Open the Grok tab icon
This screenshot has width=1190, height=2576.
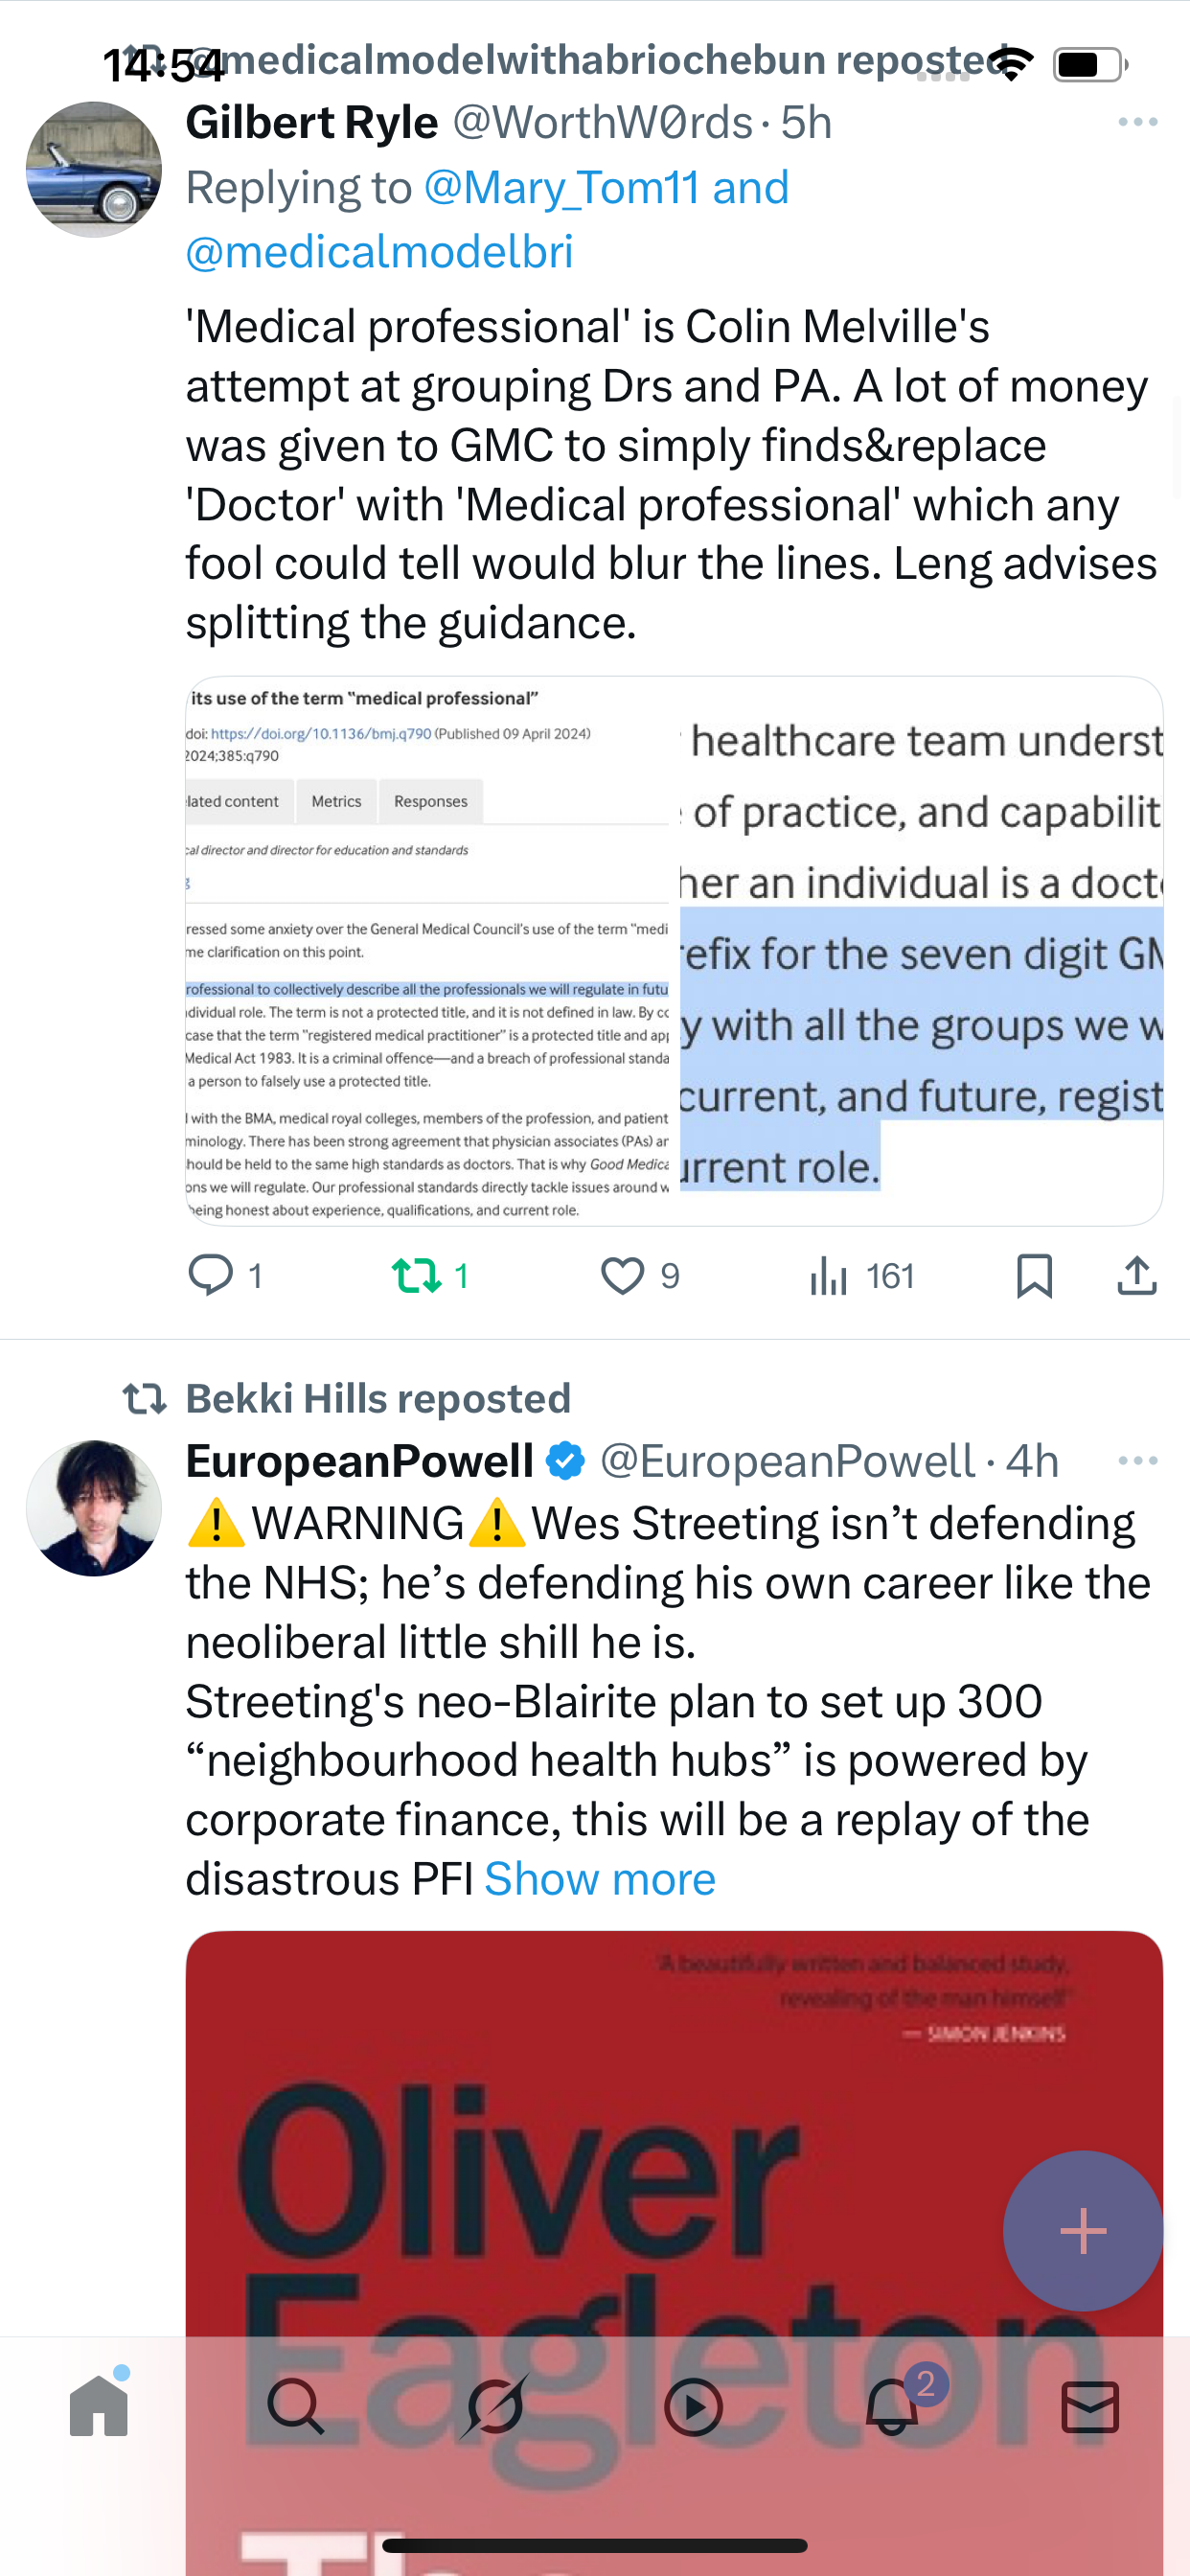[494, 2406]
